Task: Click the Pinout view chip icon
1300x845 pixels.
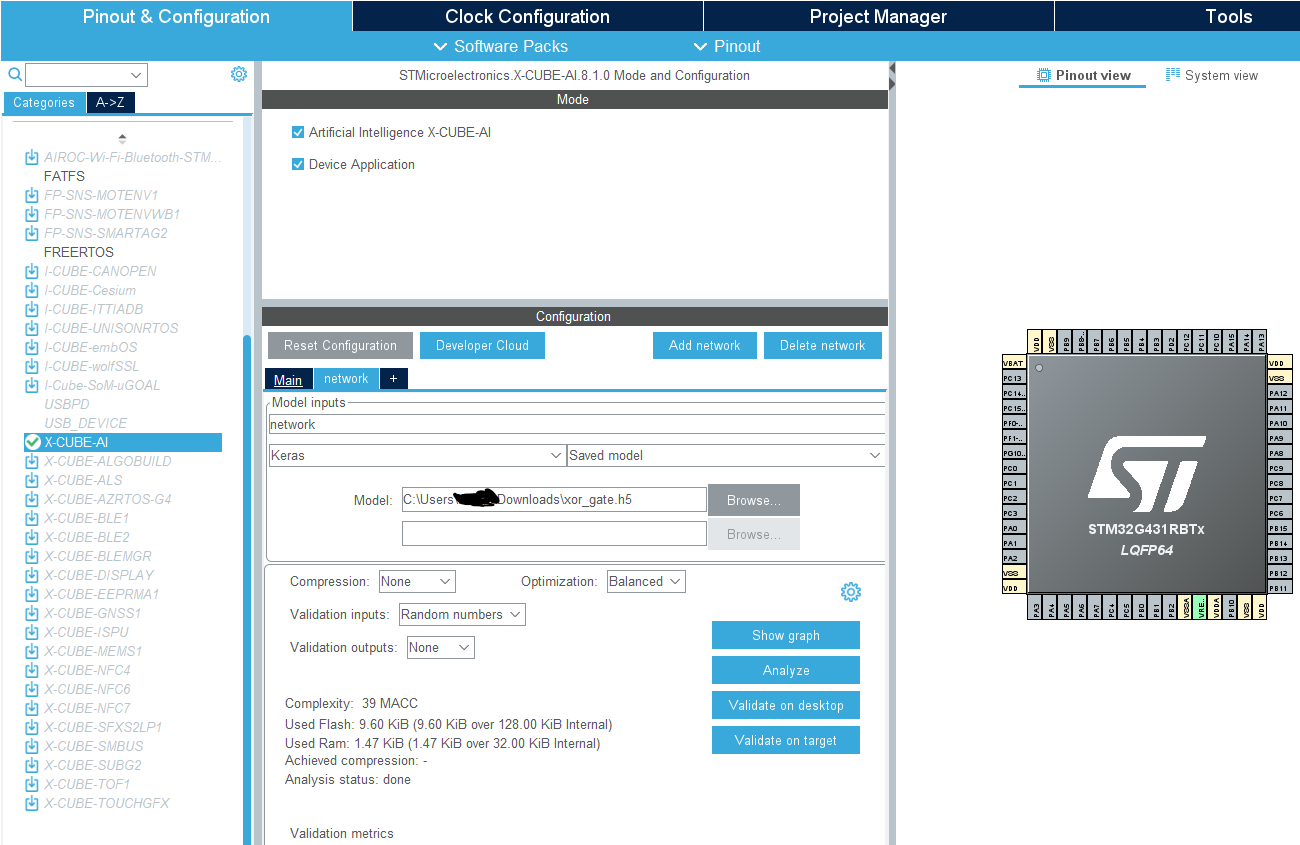Action: coord(1044,75)
